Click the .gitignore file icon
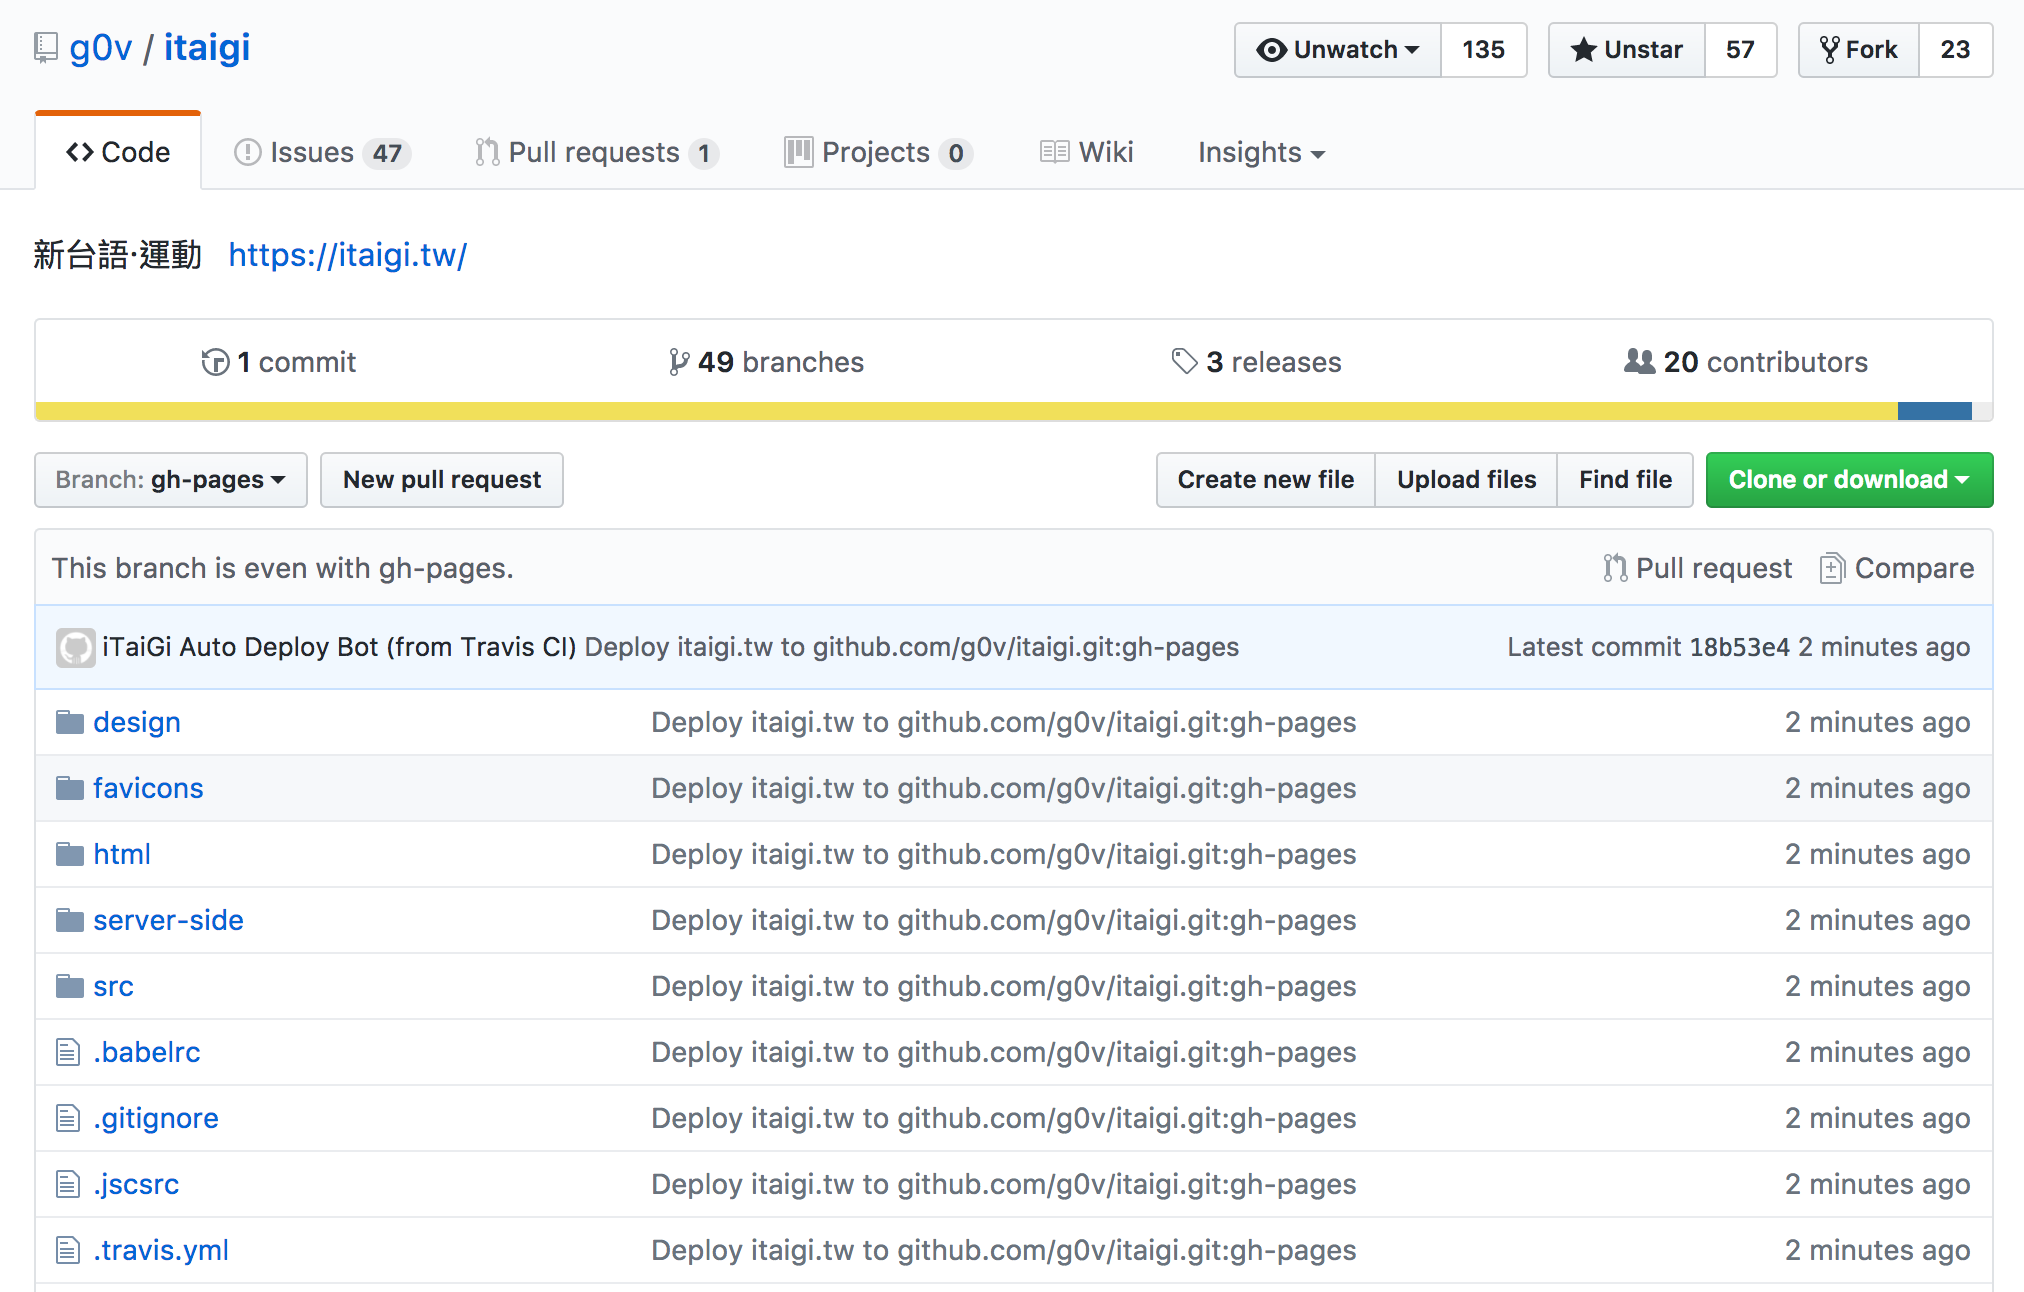The width and height of the screenshot is (2024, 1292). tap(68, 1118)
